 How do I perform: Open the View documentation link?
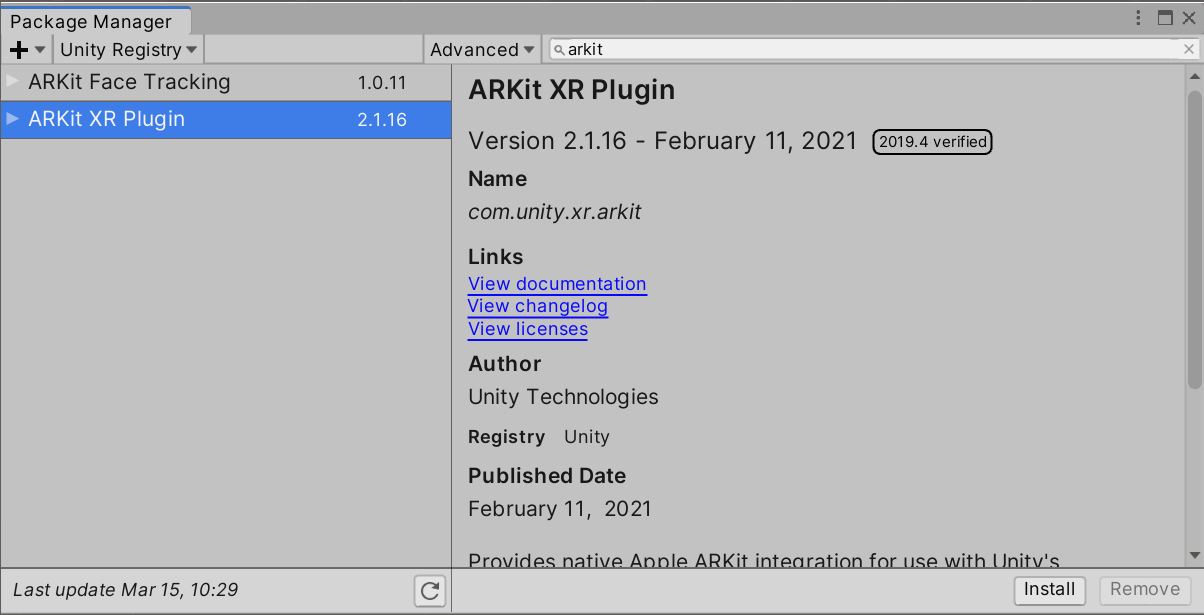tap(557, 284)
